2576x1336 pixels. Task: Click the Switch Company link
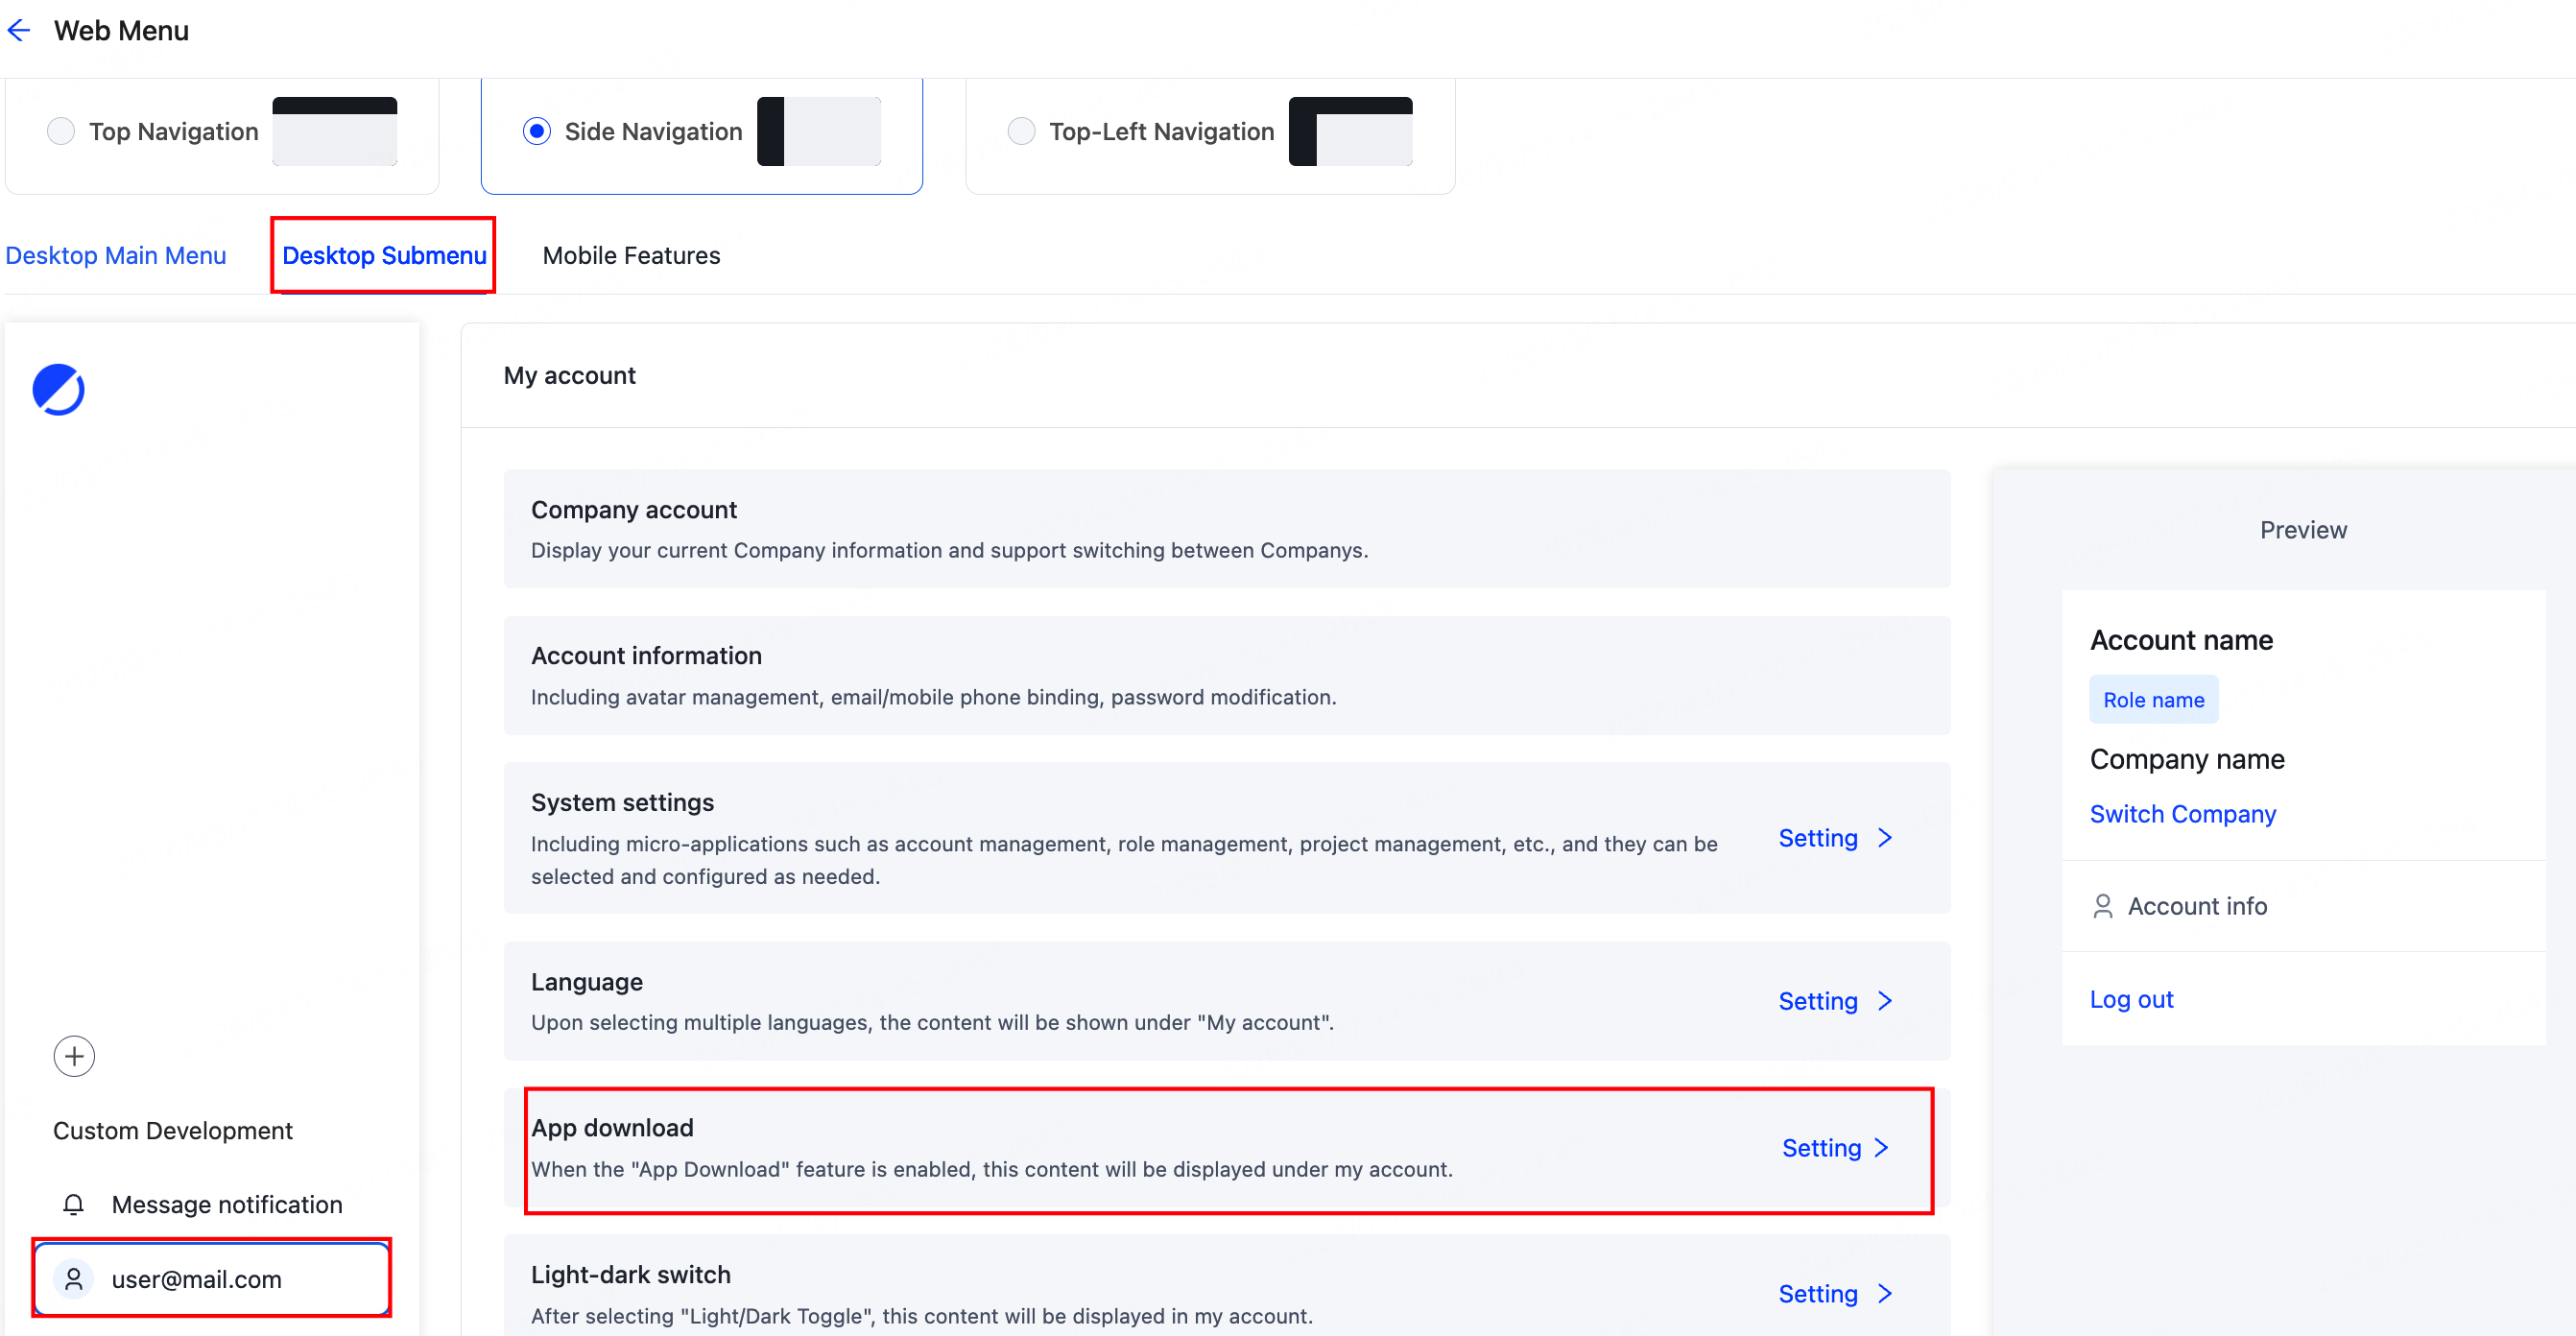(x=2182, y=814)
